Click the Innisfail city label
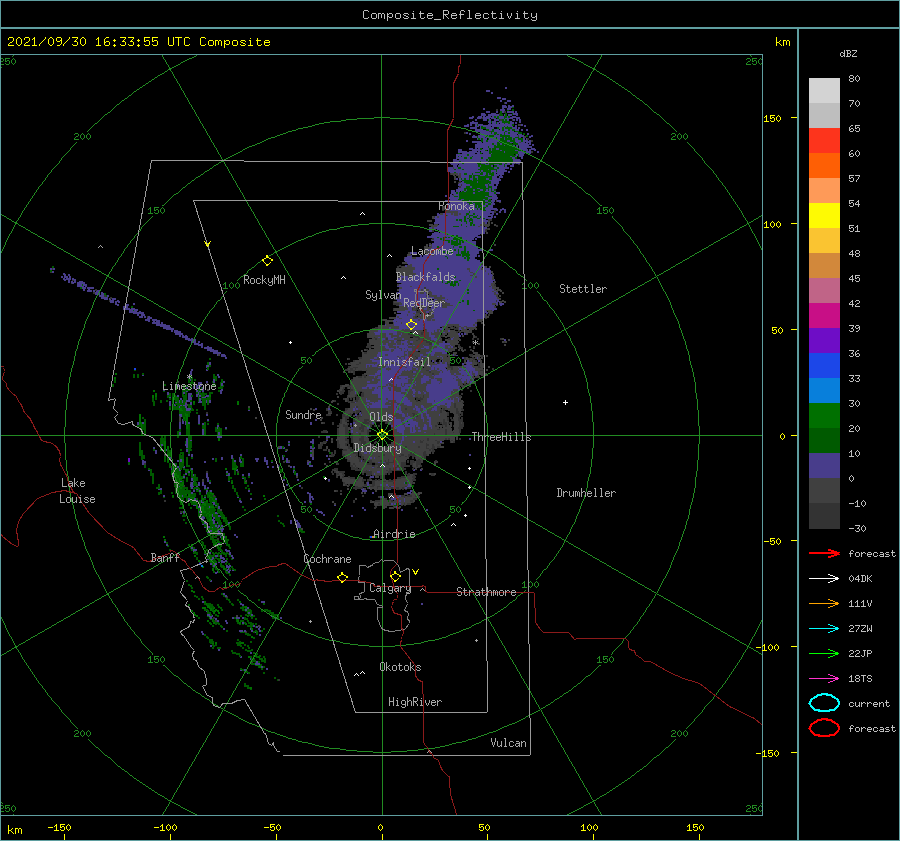The image size is (900, 841). (404, 362)
